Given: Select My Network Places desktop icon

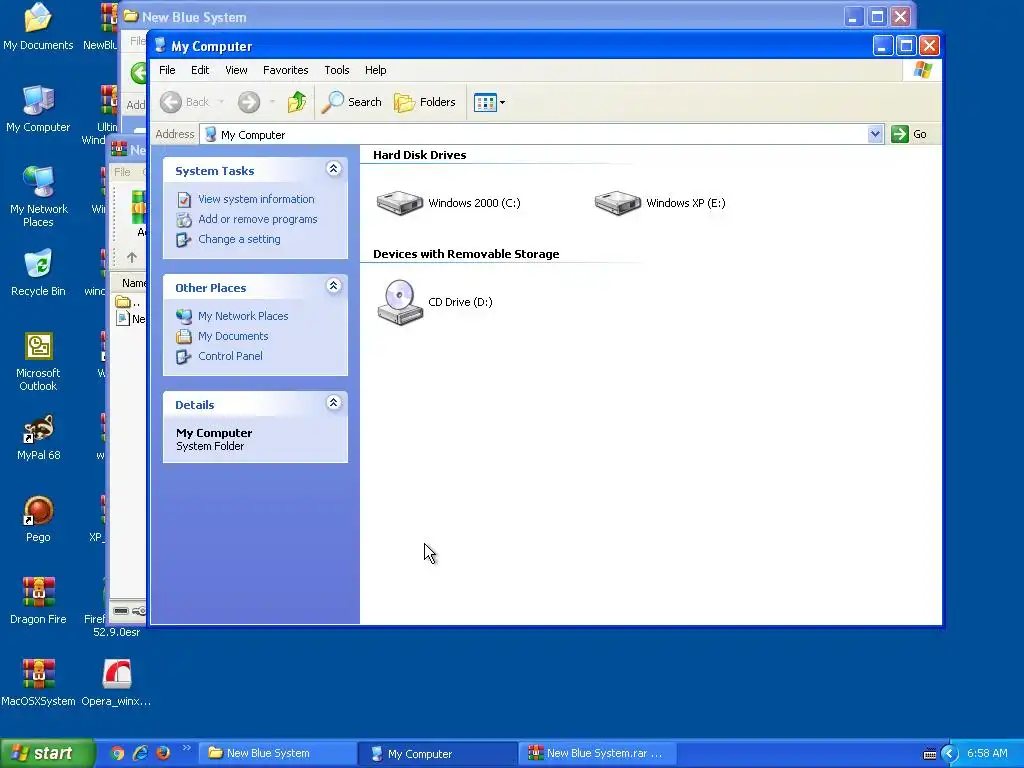Looking at the screenshot, I should click(39, 196).
